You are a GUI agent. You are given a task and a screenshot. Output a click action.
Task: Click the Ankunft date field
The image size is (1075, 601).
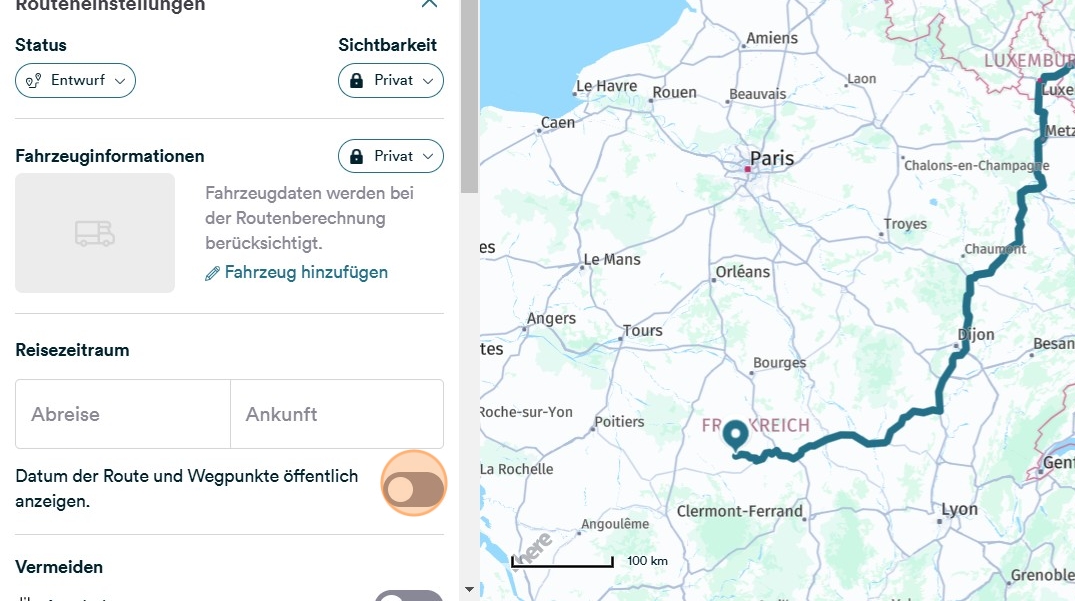tap(337, 414)
